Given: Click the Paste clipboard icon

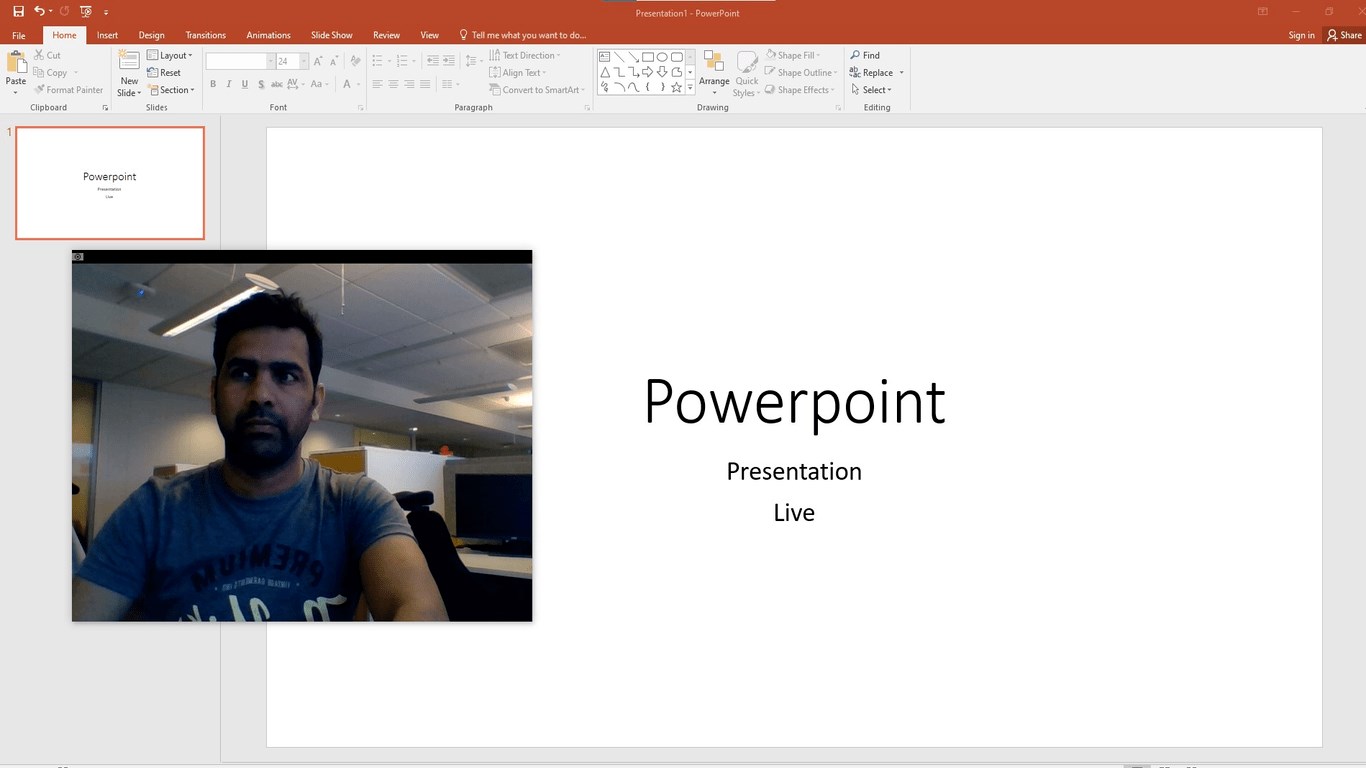Looking at the screenshot, I should click(x=16, y=64).
